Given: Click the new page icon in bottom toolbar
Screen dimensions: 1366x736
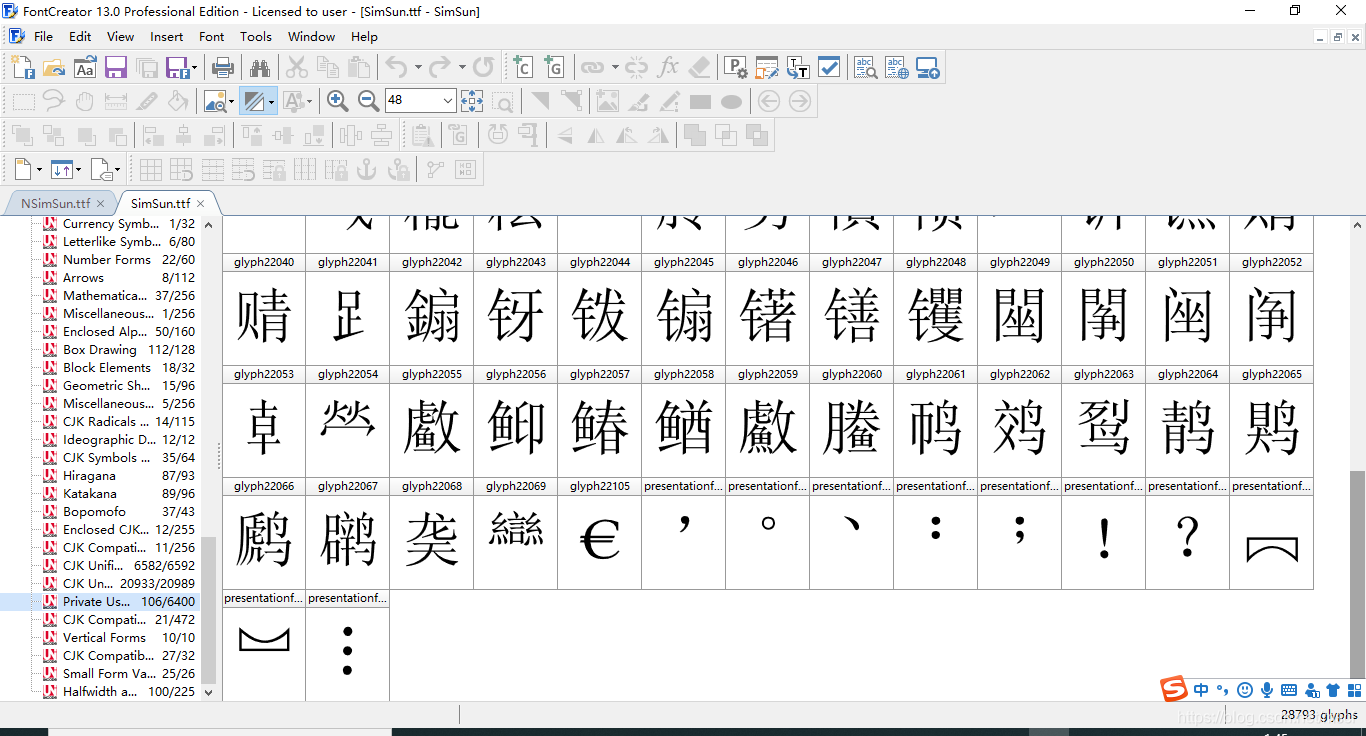Looking at the screenshot, I should [x=22, y=169].
